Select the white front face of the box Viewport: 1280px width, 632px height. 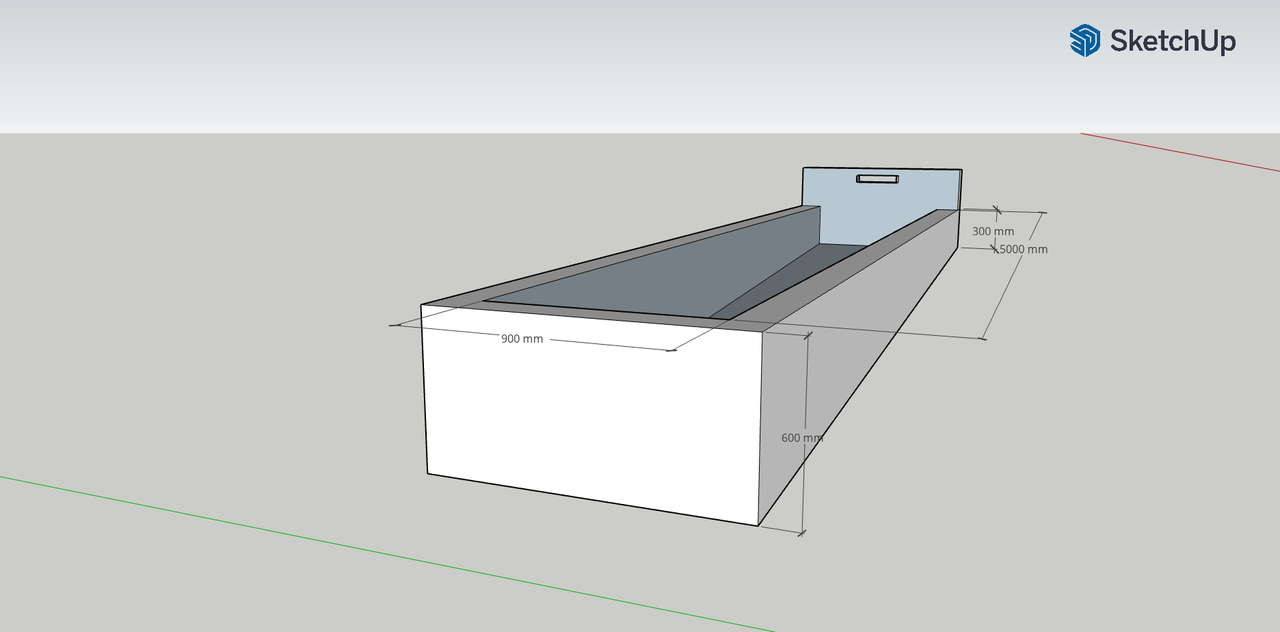coord(594,414)
